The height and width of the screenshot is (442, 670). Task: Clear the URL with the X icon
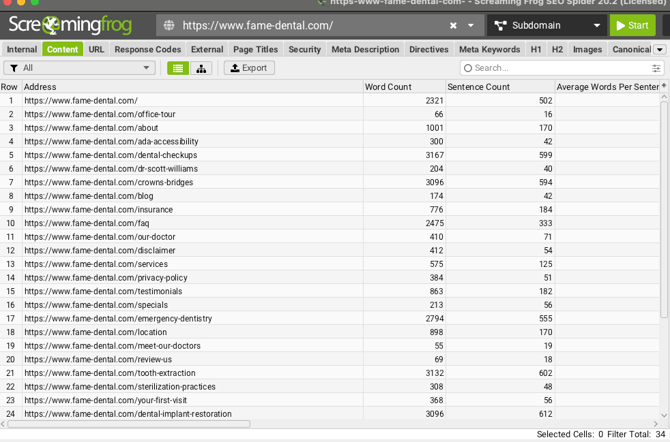(453, 26)
